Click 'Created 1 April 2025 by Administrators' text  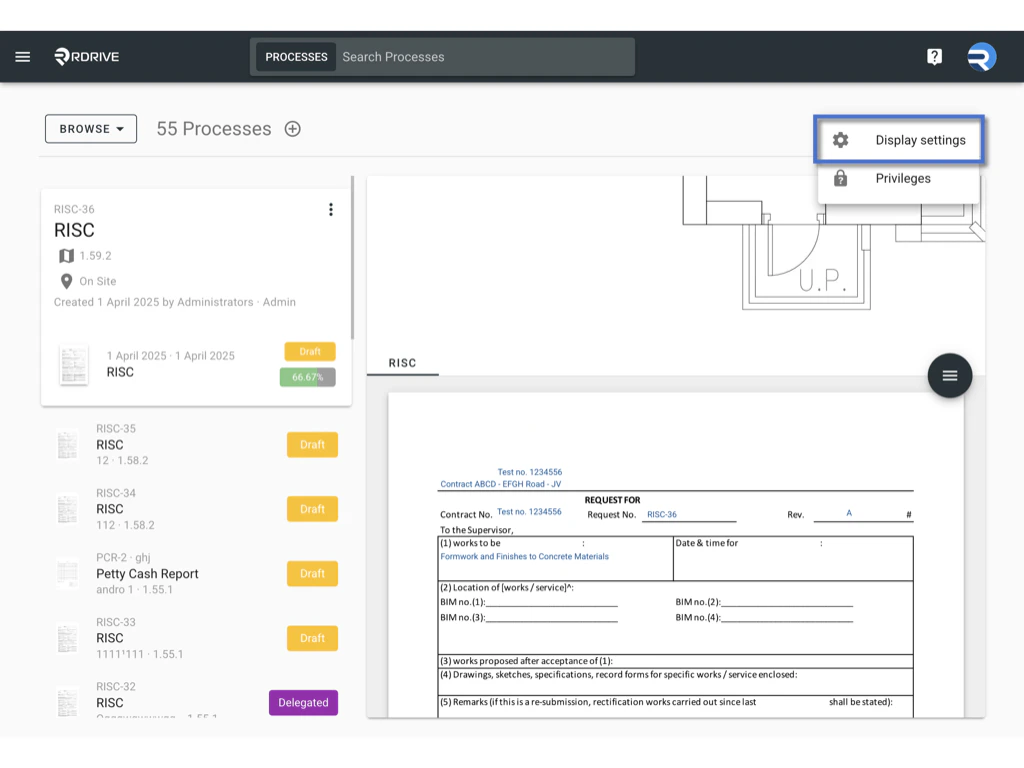(153, 302)
